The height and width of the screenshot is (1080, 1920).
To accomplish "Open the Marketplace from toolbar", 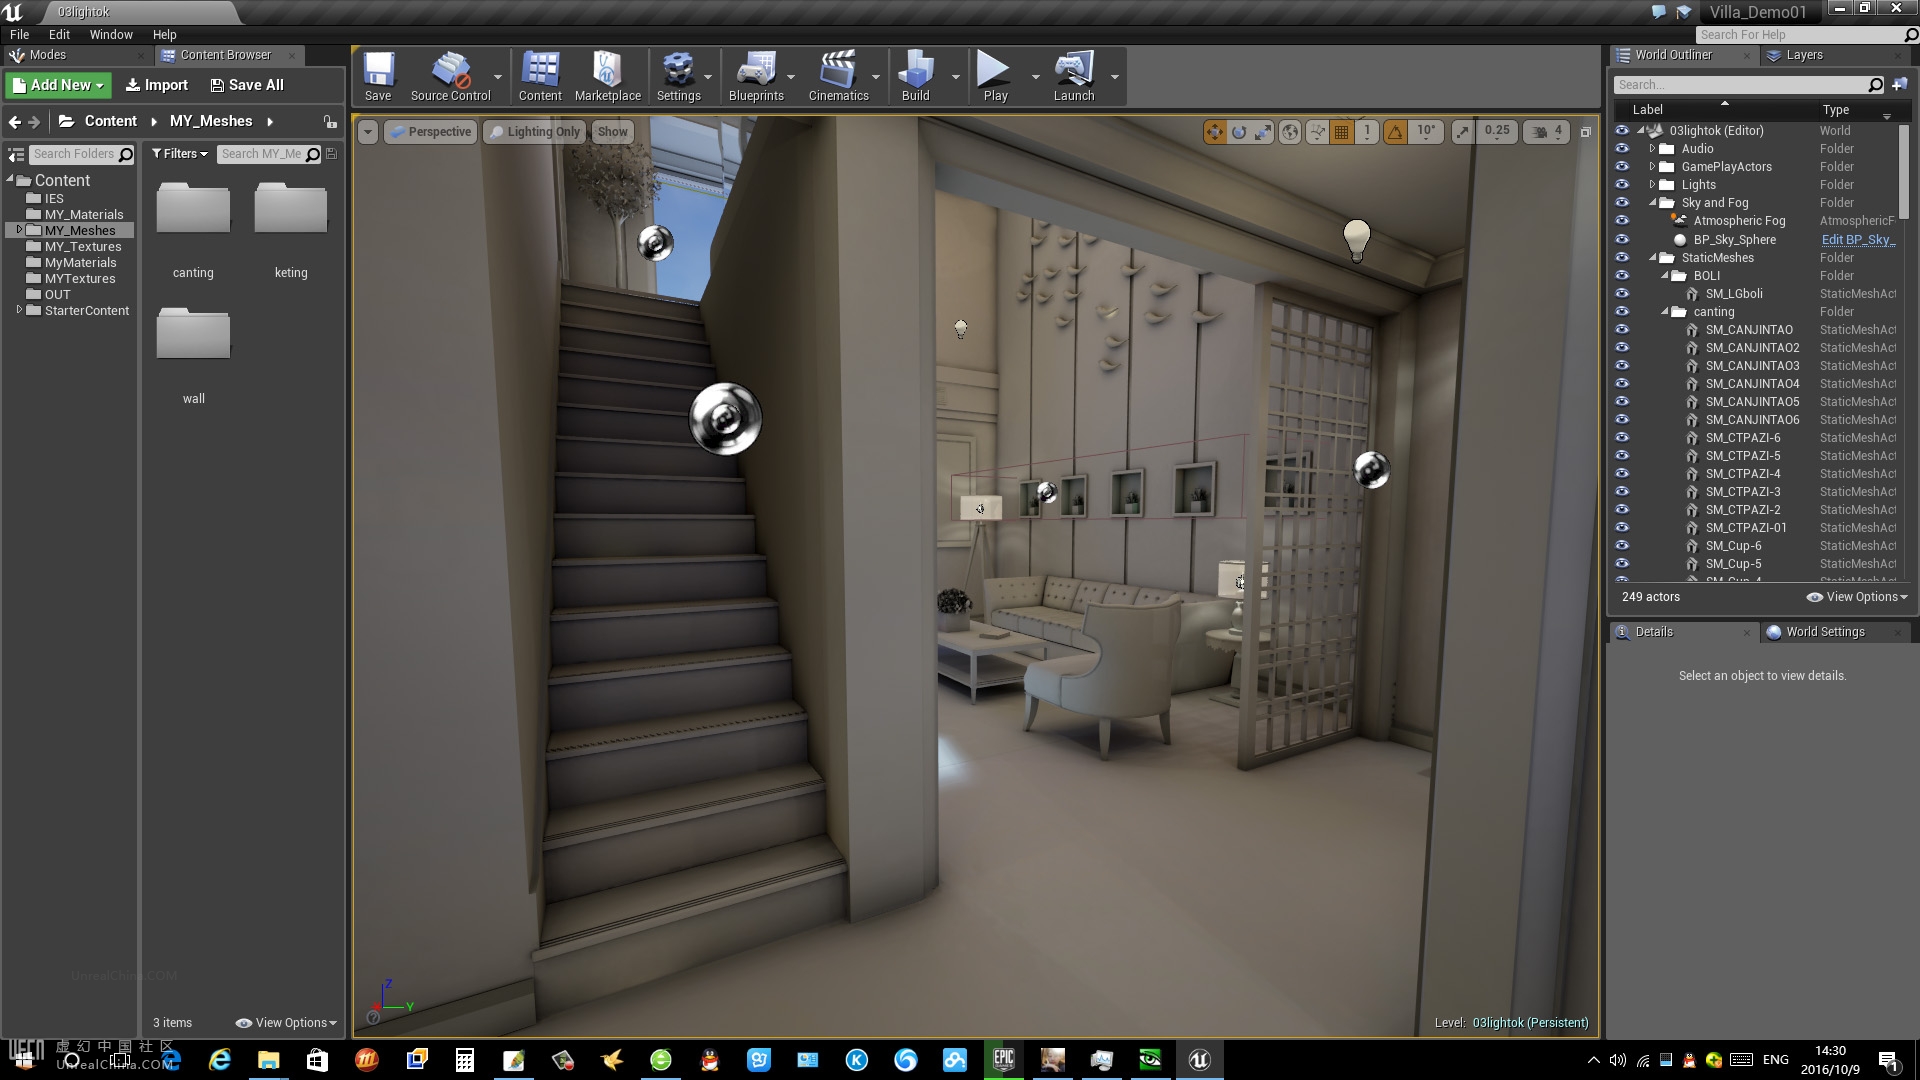I will 607,77.
